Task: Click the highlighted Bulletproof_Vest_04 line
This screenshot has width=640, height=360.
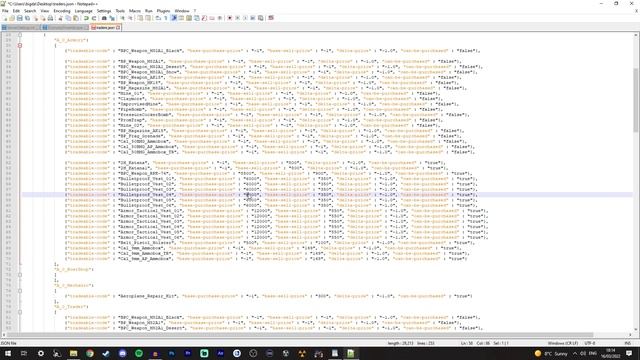Action: [x=327, y=195]
